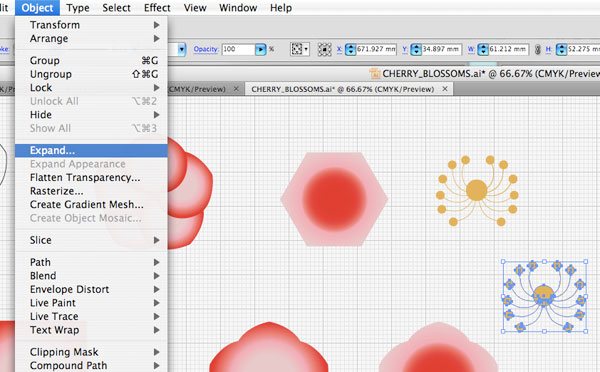This screenshot has width=600, height=372.
Task: Close the Object menu via its title
Action: (x=37, y=8)
